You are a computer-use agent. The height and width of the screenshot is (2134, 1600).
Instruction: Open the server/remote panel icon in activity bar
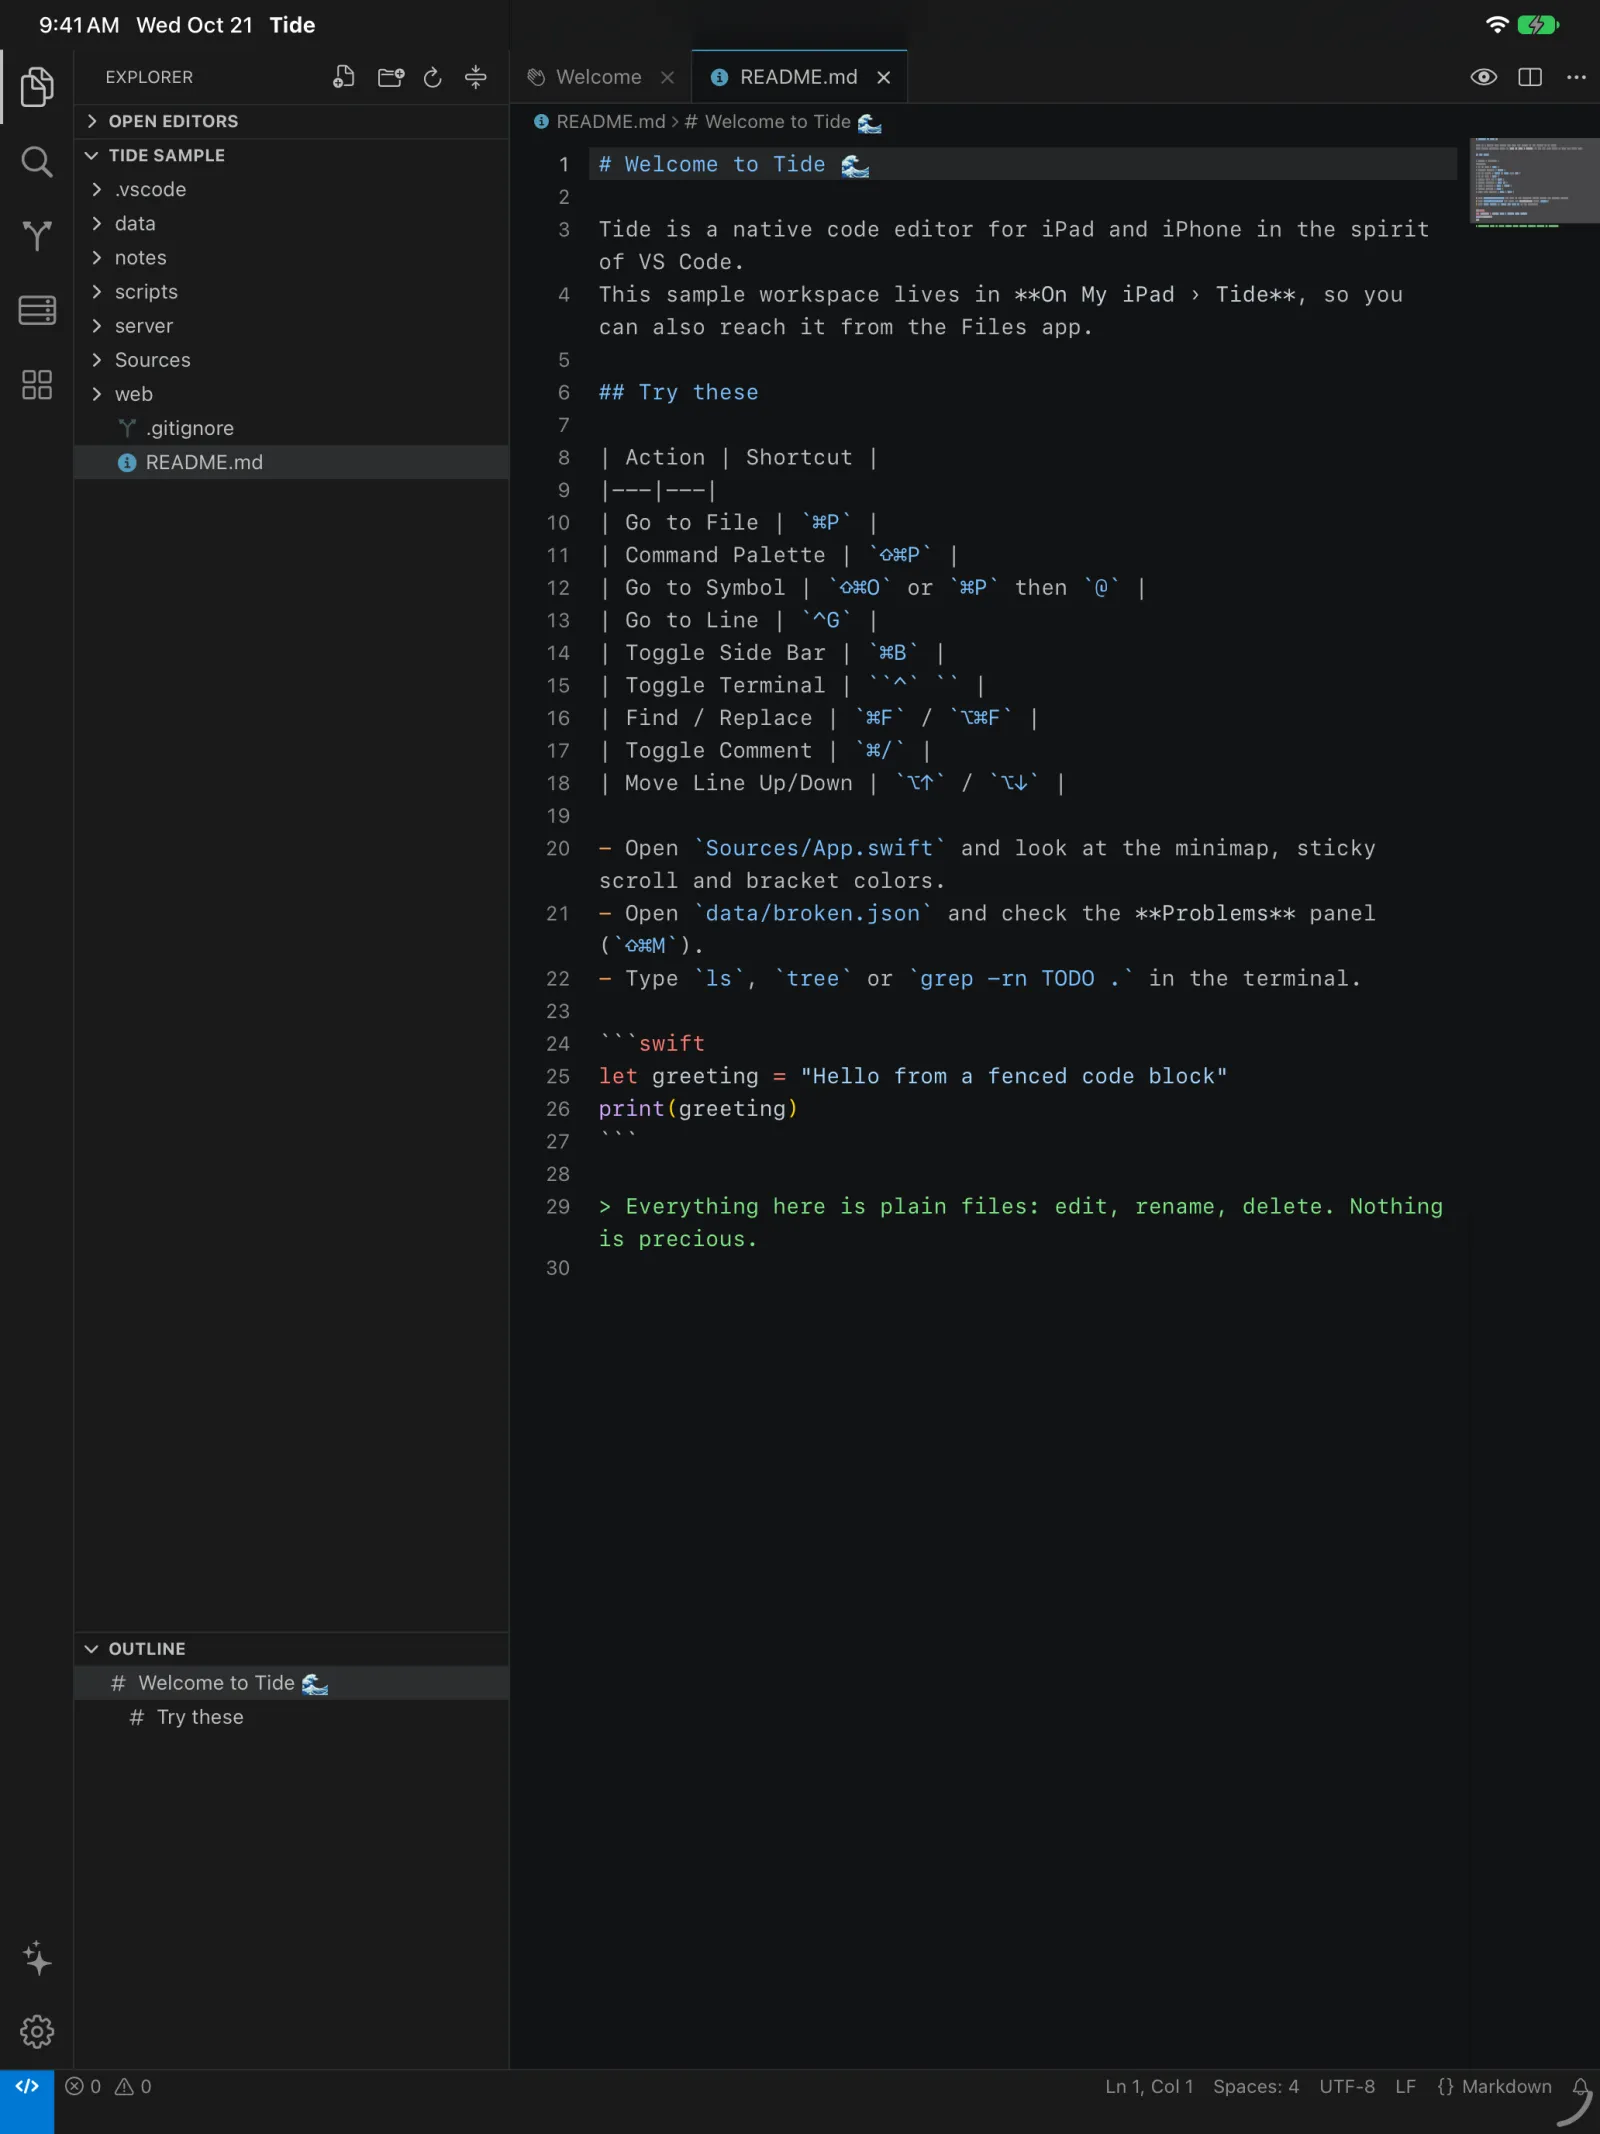tap(37, 310)
